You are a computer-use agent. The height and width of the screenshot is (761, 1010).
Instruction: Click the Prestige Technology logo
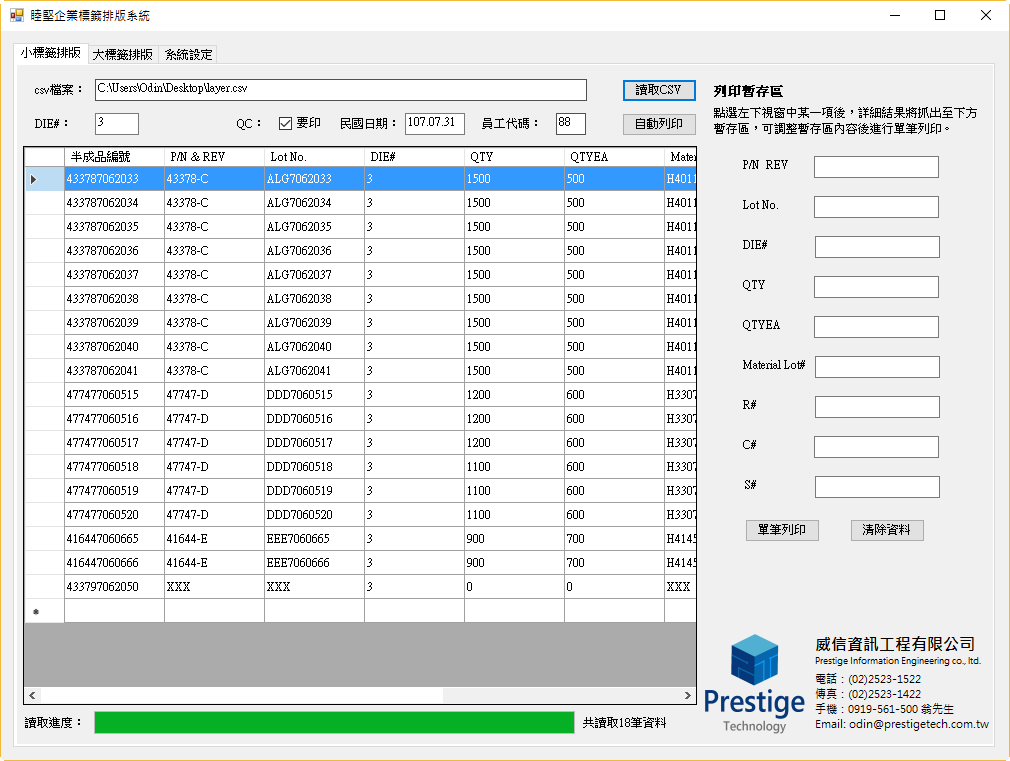754,684
